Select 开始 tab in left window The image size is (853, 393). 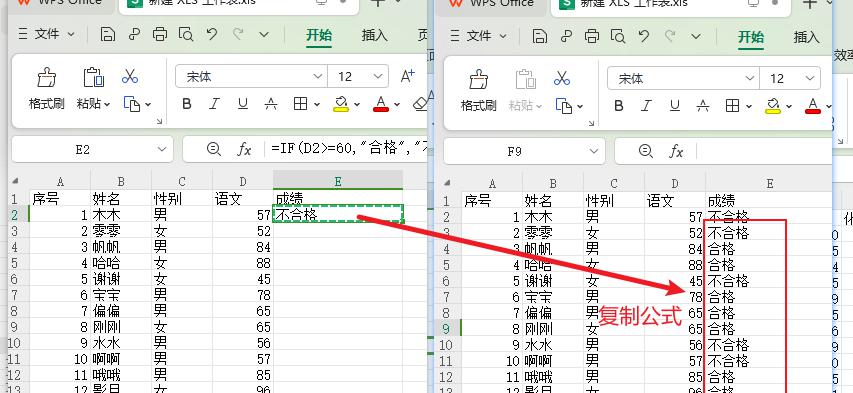tap(319, 35)
